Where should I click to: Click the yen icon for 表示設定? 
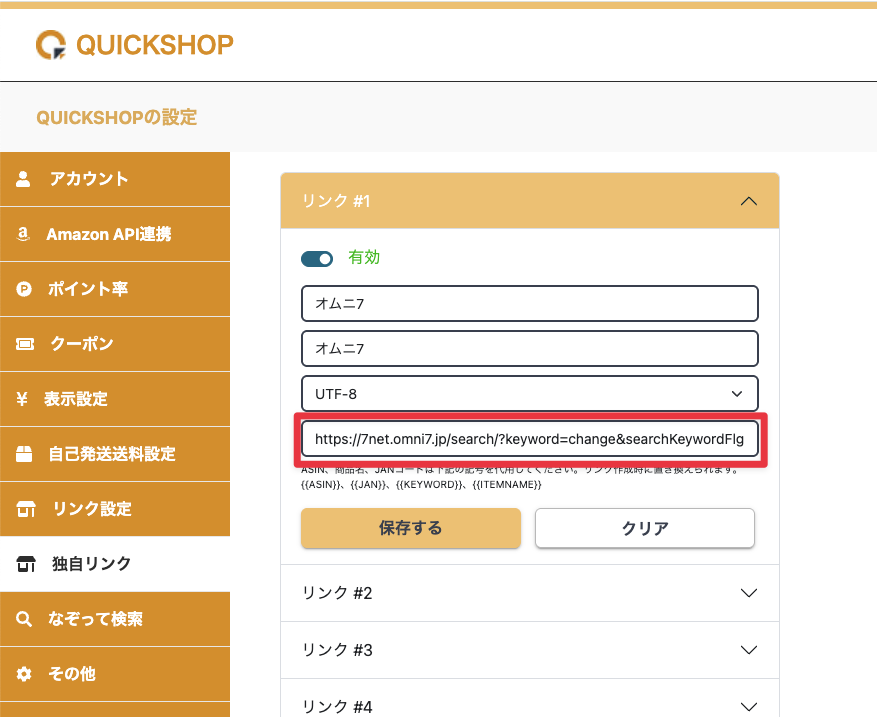(x=22, y=399)
